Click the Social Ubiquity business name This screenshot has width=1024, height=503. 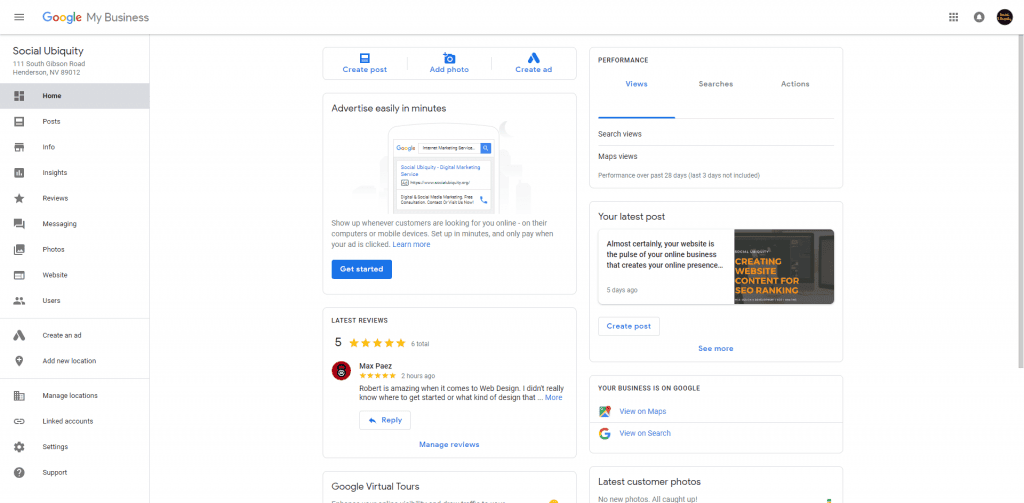[x=48, y=51]
